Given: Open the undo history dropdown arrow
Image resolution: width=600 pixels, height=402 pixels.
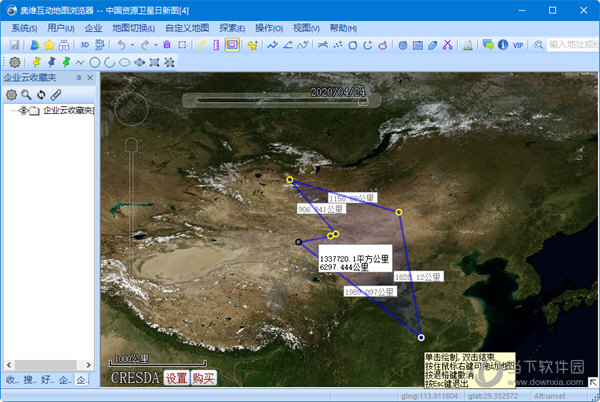Looking at the screenshot, I should [x=132, y=45].
